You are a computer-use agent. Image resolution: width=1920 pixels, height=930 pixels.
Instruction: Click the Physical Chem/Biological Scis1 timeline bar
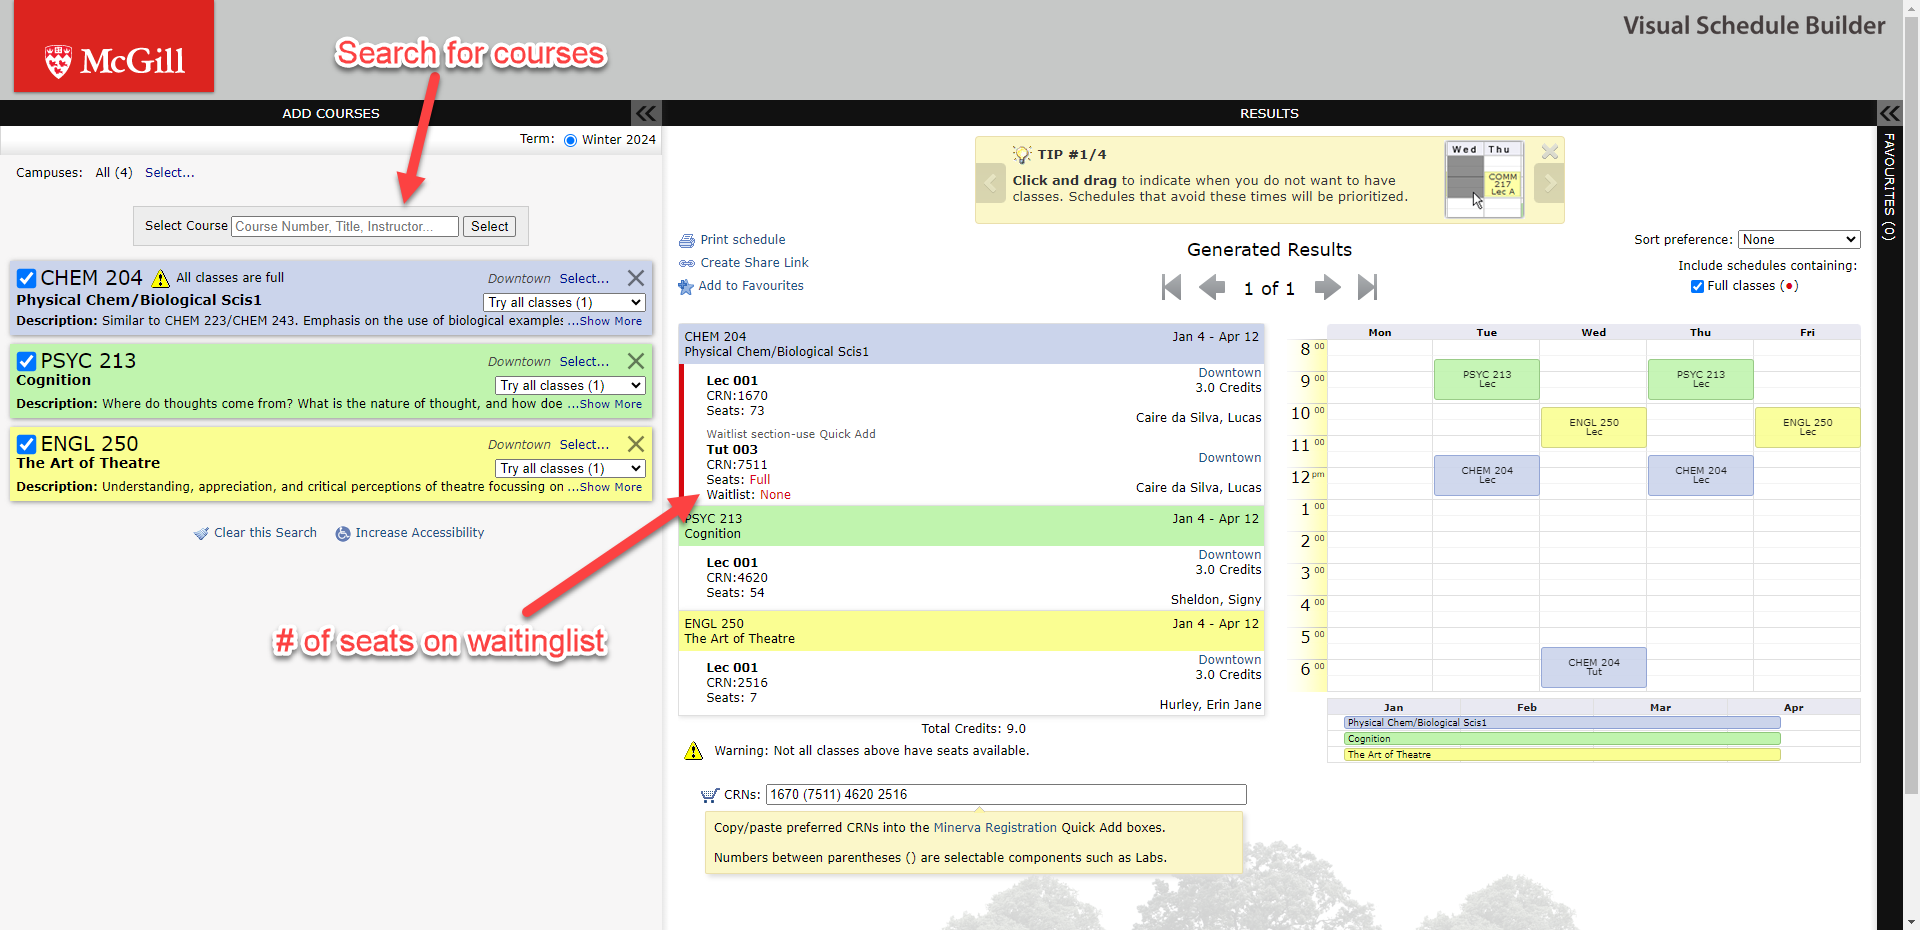[1562, 723]
